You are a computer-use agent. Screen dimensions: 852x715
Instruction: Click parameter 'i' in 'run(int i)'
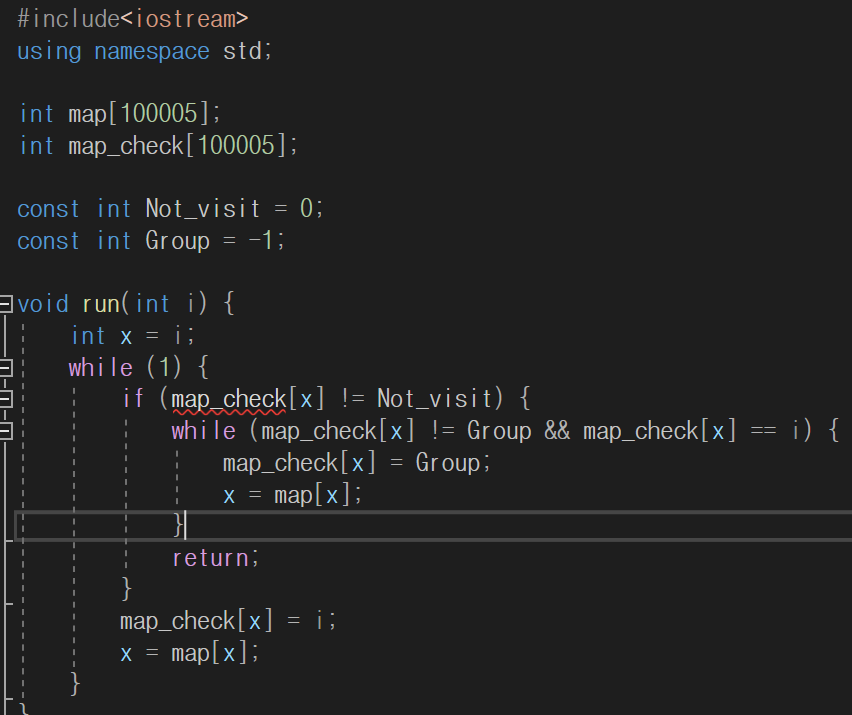point(190,304)
